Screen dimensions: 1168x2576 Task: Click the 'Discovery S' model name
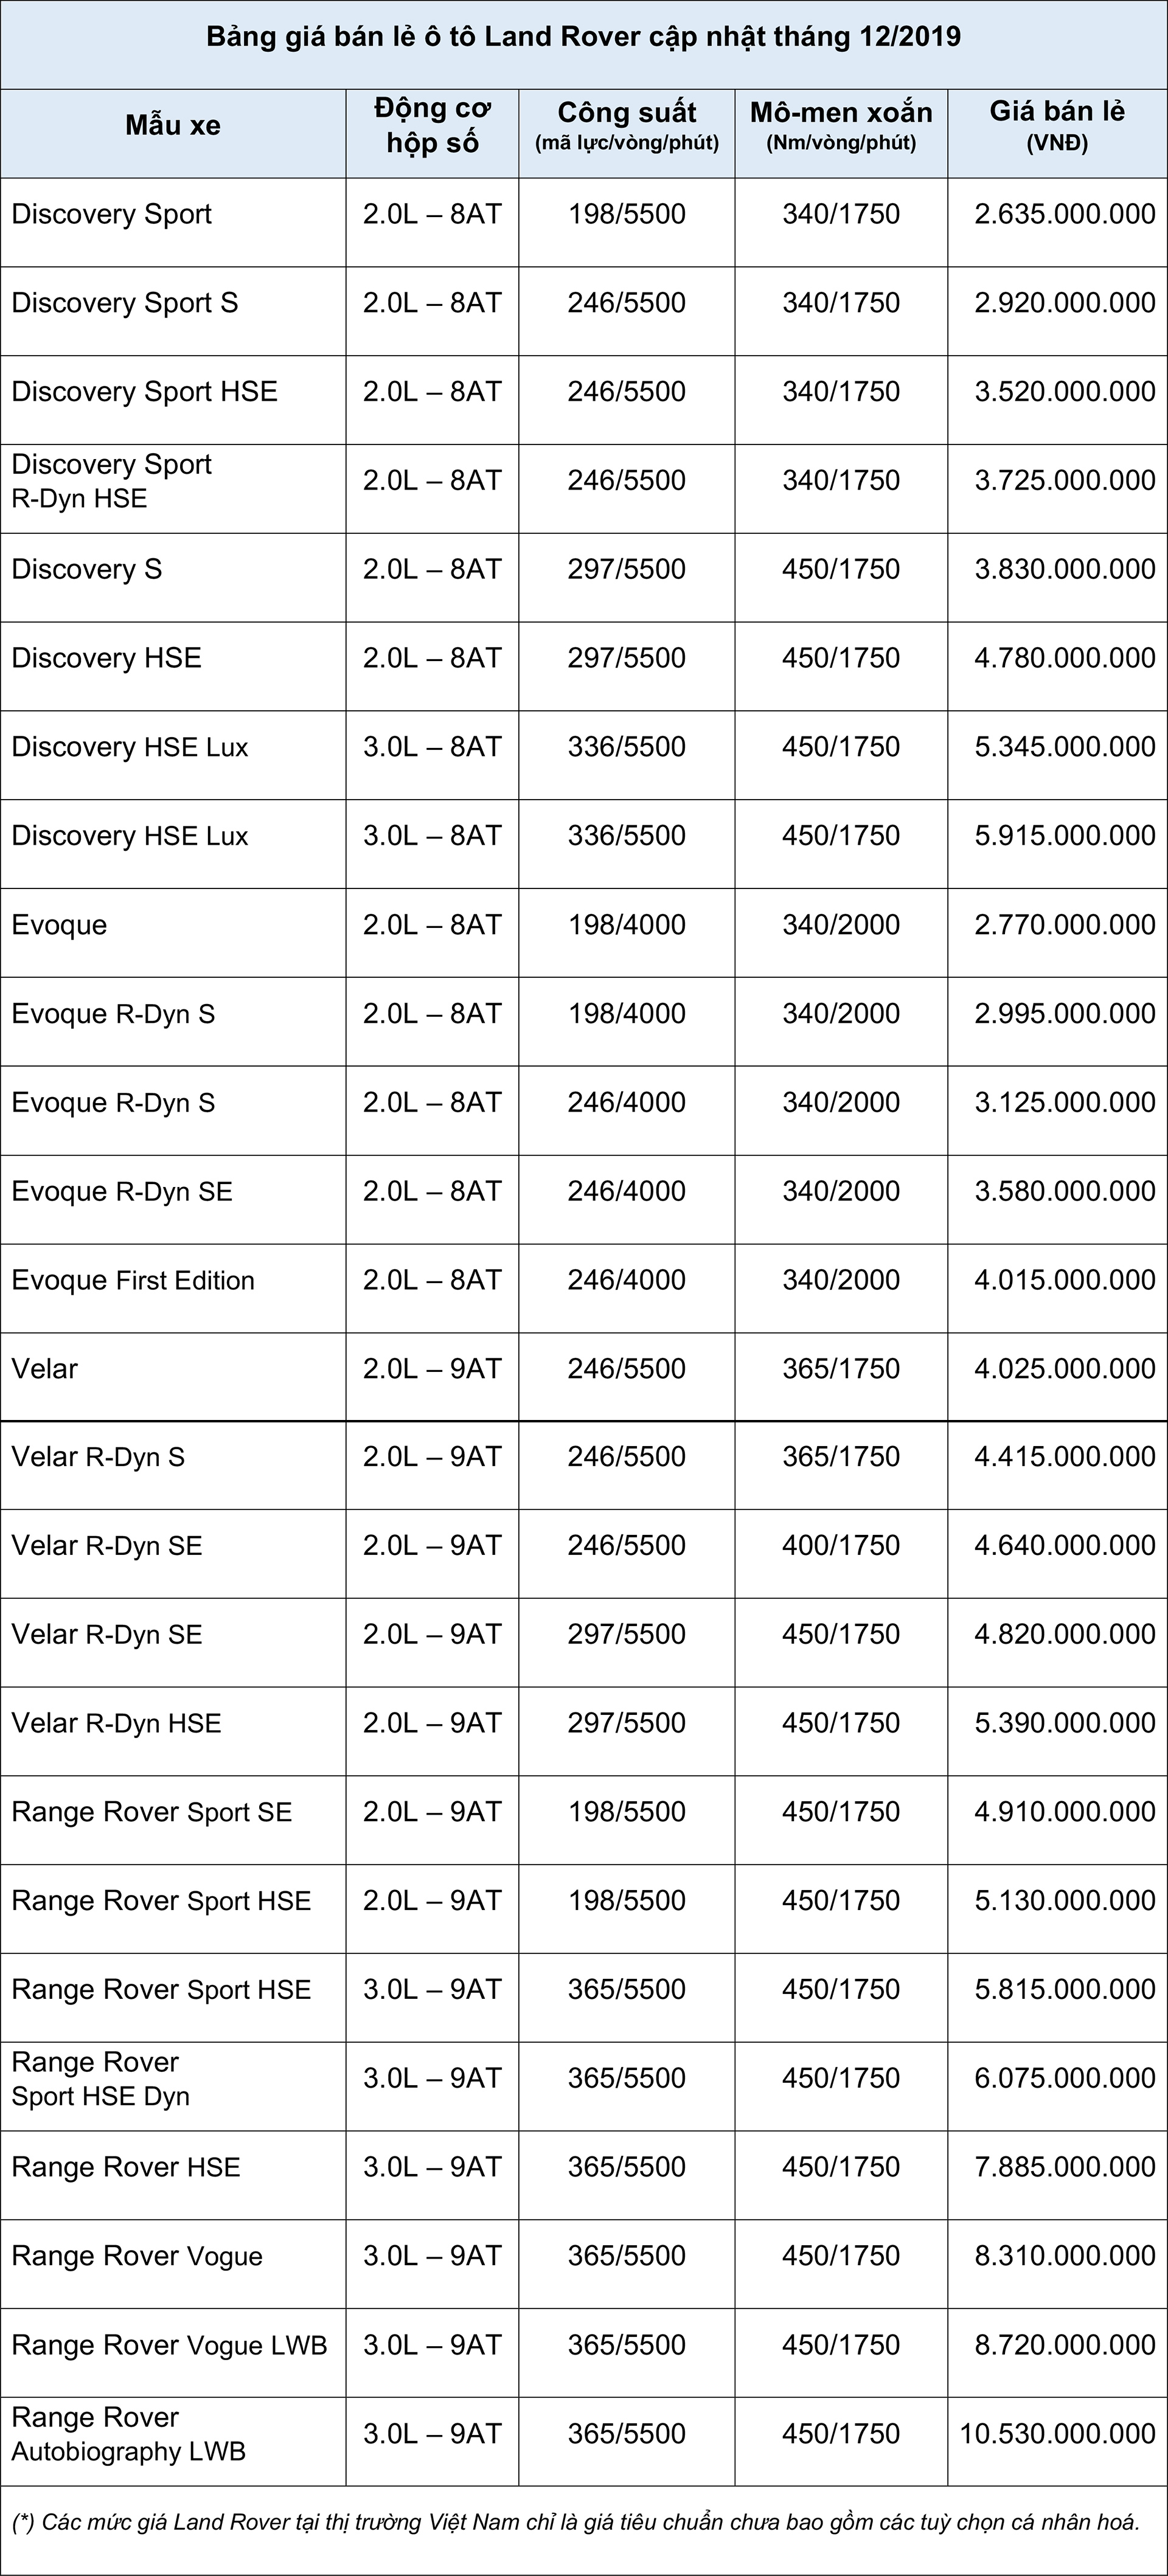click(87, 570)
